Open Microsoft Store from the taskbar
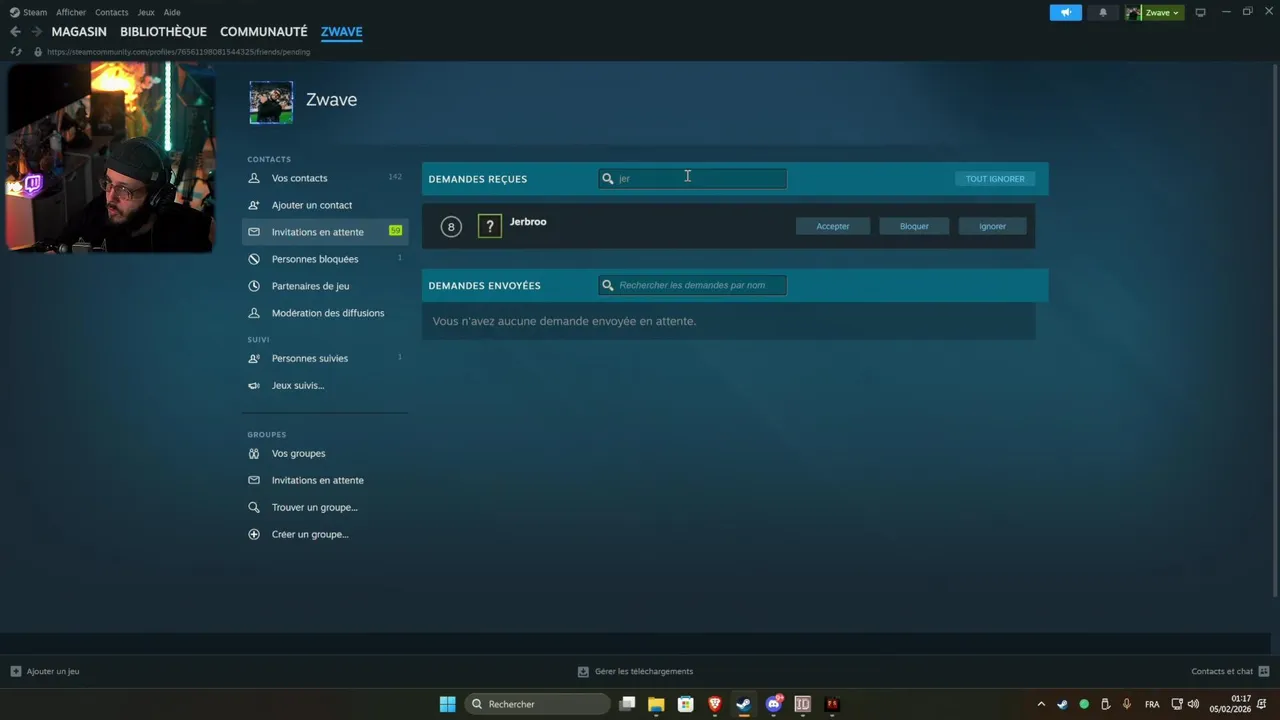Viewport: 1280px width, 720px height. [x=685, y=704]
